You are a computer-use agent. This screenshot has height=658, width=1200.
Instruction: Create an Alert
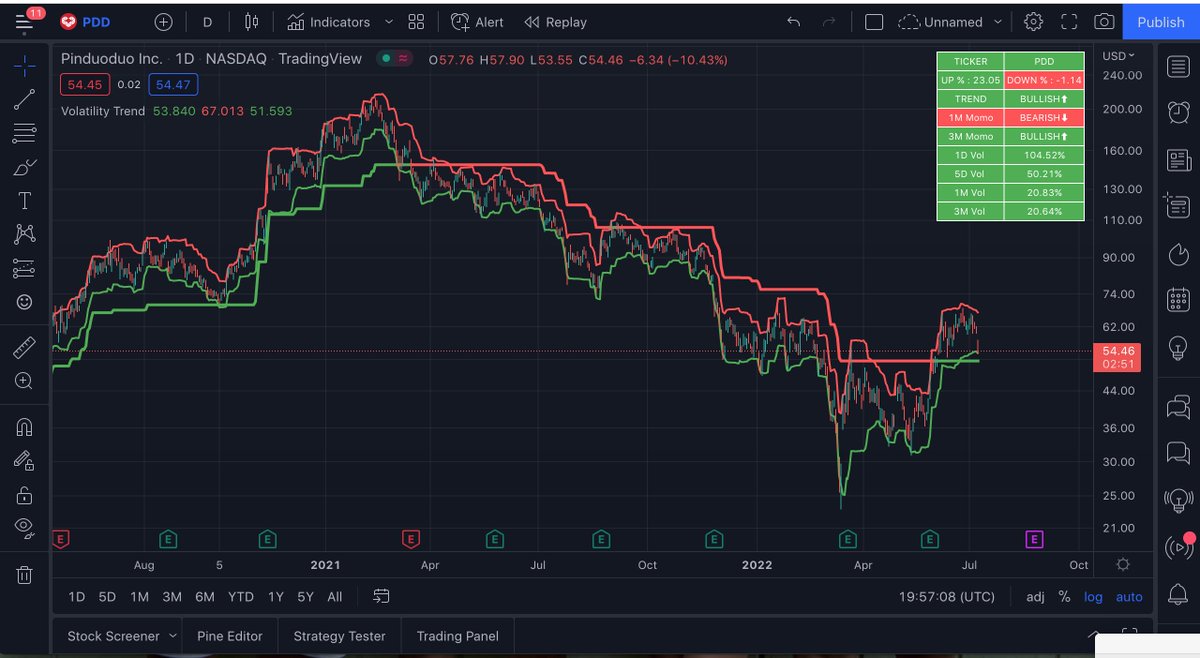click(x=477, y=21)
